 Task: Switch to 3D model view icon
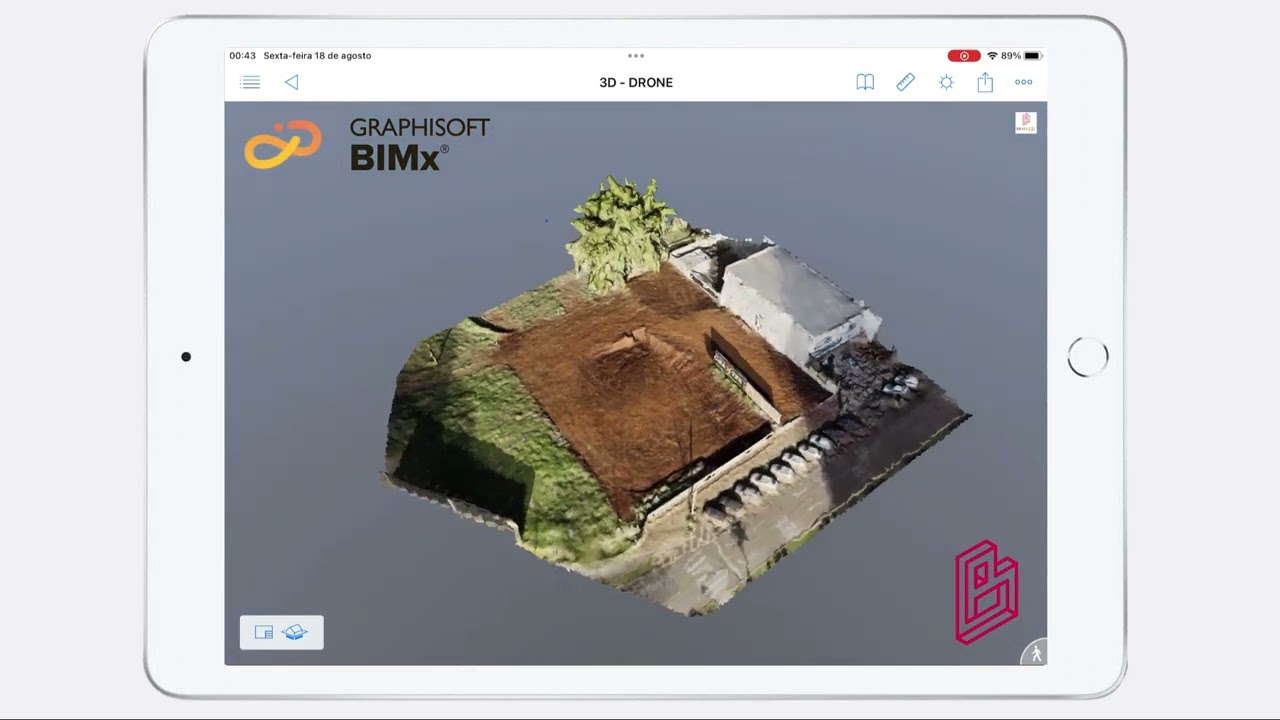(x=295, y=632)
